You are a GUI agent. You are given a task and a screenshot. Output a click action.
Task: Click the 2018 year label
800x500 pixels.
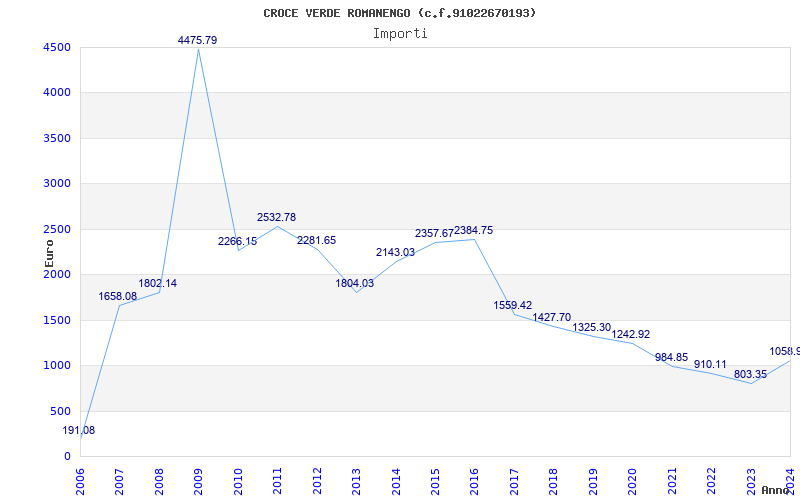[x=554, y=481]
